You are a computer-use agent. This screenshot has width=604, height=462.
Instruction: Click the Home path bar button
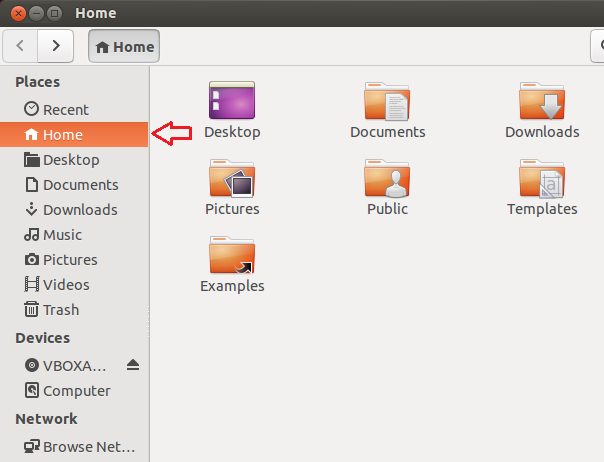(x=124, y=46)
